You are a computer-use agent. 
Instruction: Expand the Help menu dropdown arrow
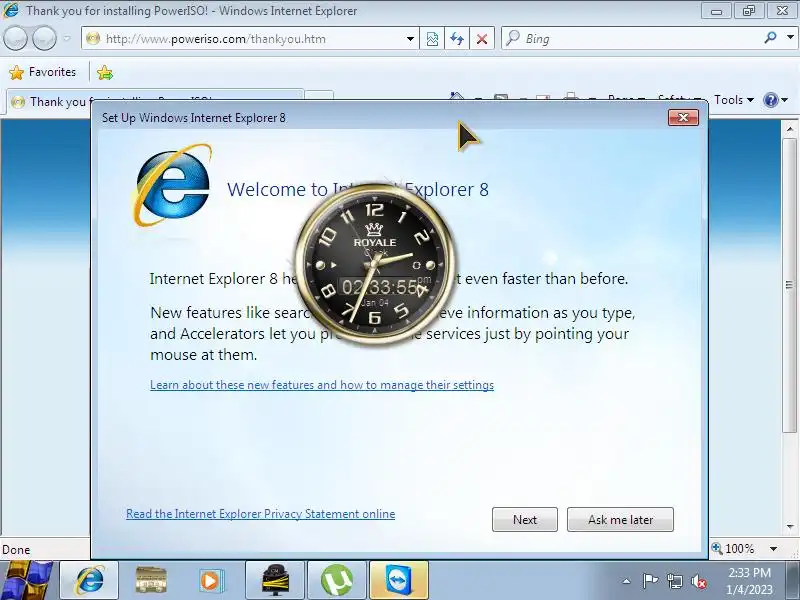785,100
